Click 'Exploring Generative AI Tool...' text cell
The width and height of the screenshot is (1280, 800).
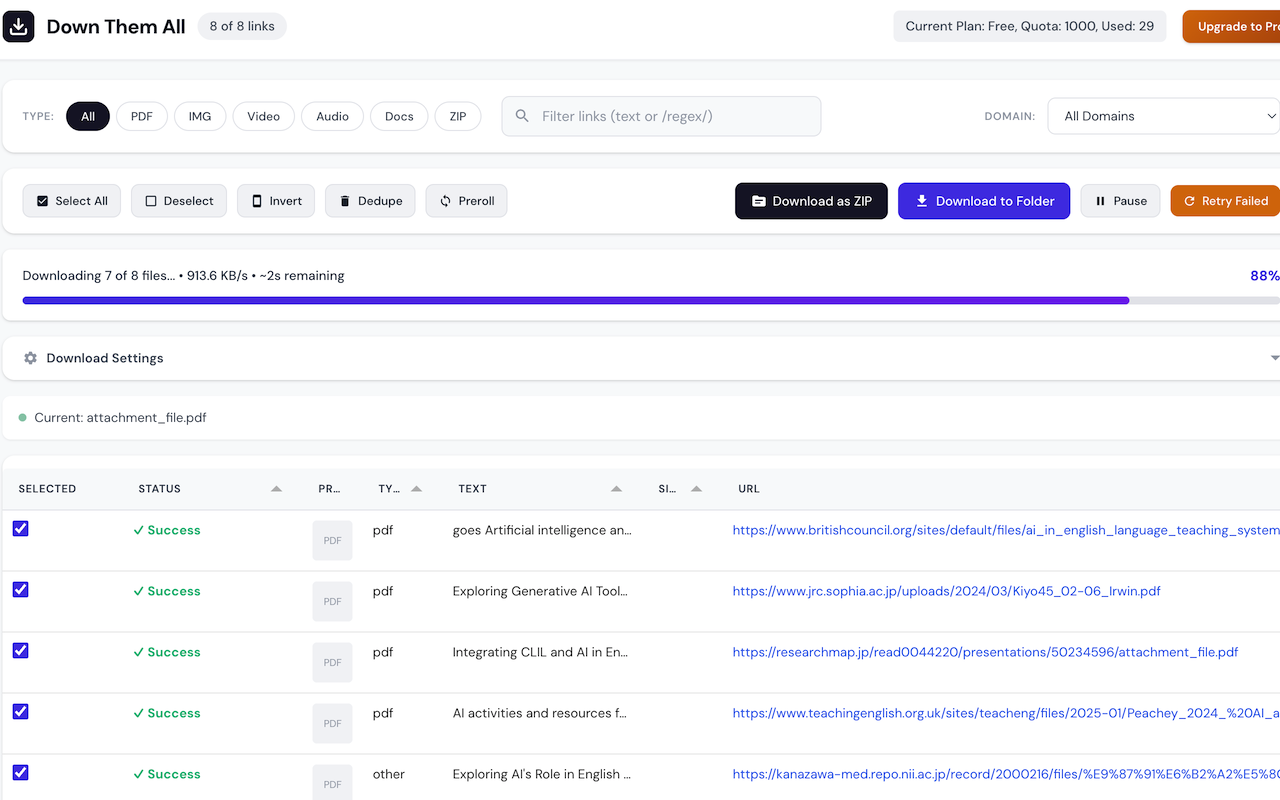point(540,591)
